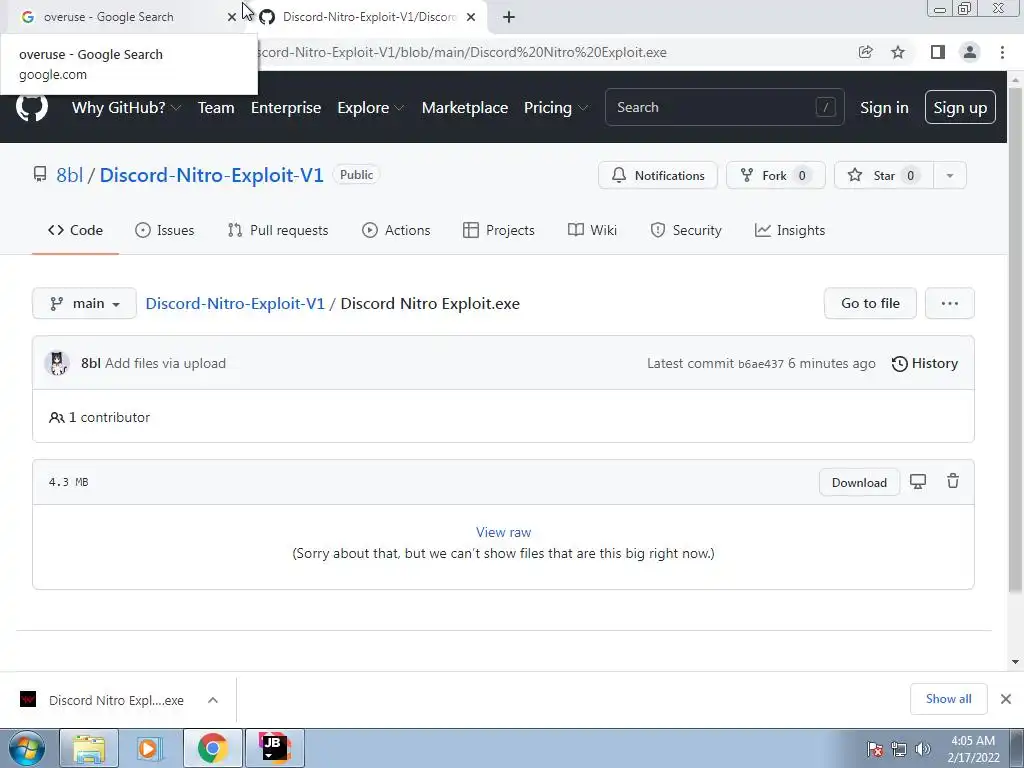1024x768 pixels.
Task: Open the Star lists dropdown arrow
Action: point(950,175)
